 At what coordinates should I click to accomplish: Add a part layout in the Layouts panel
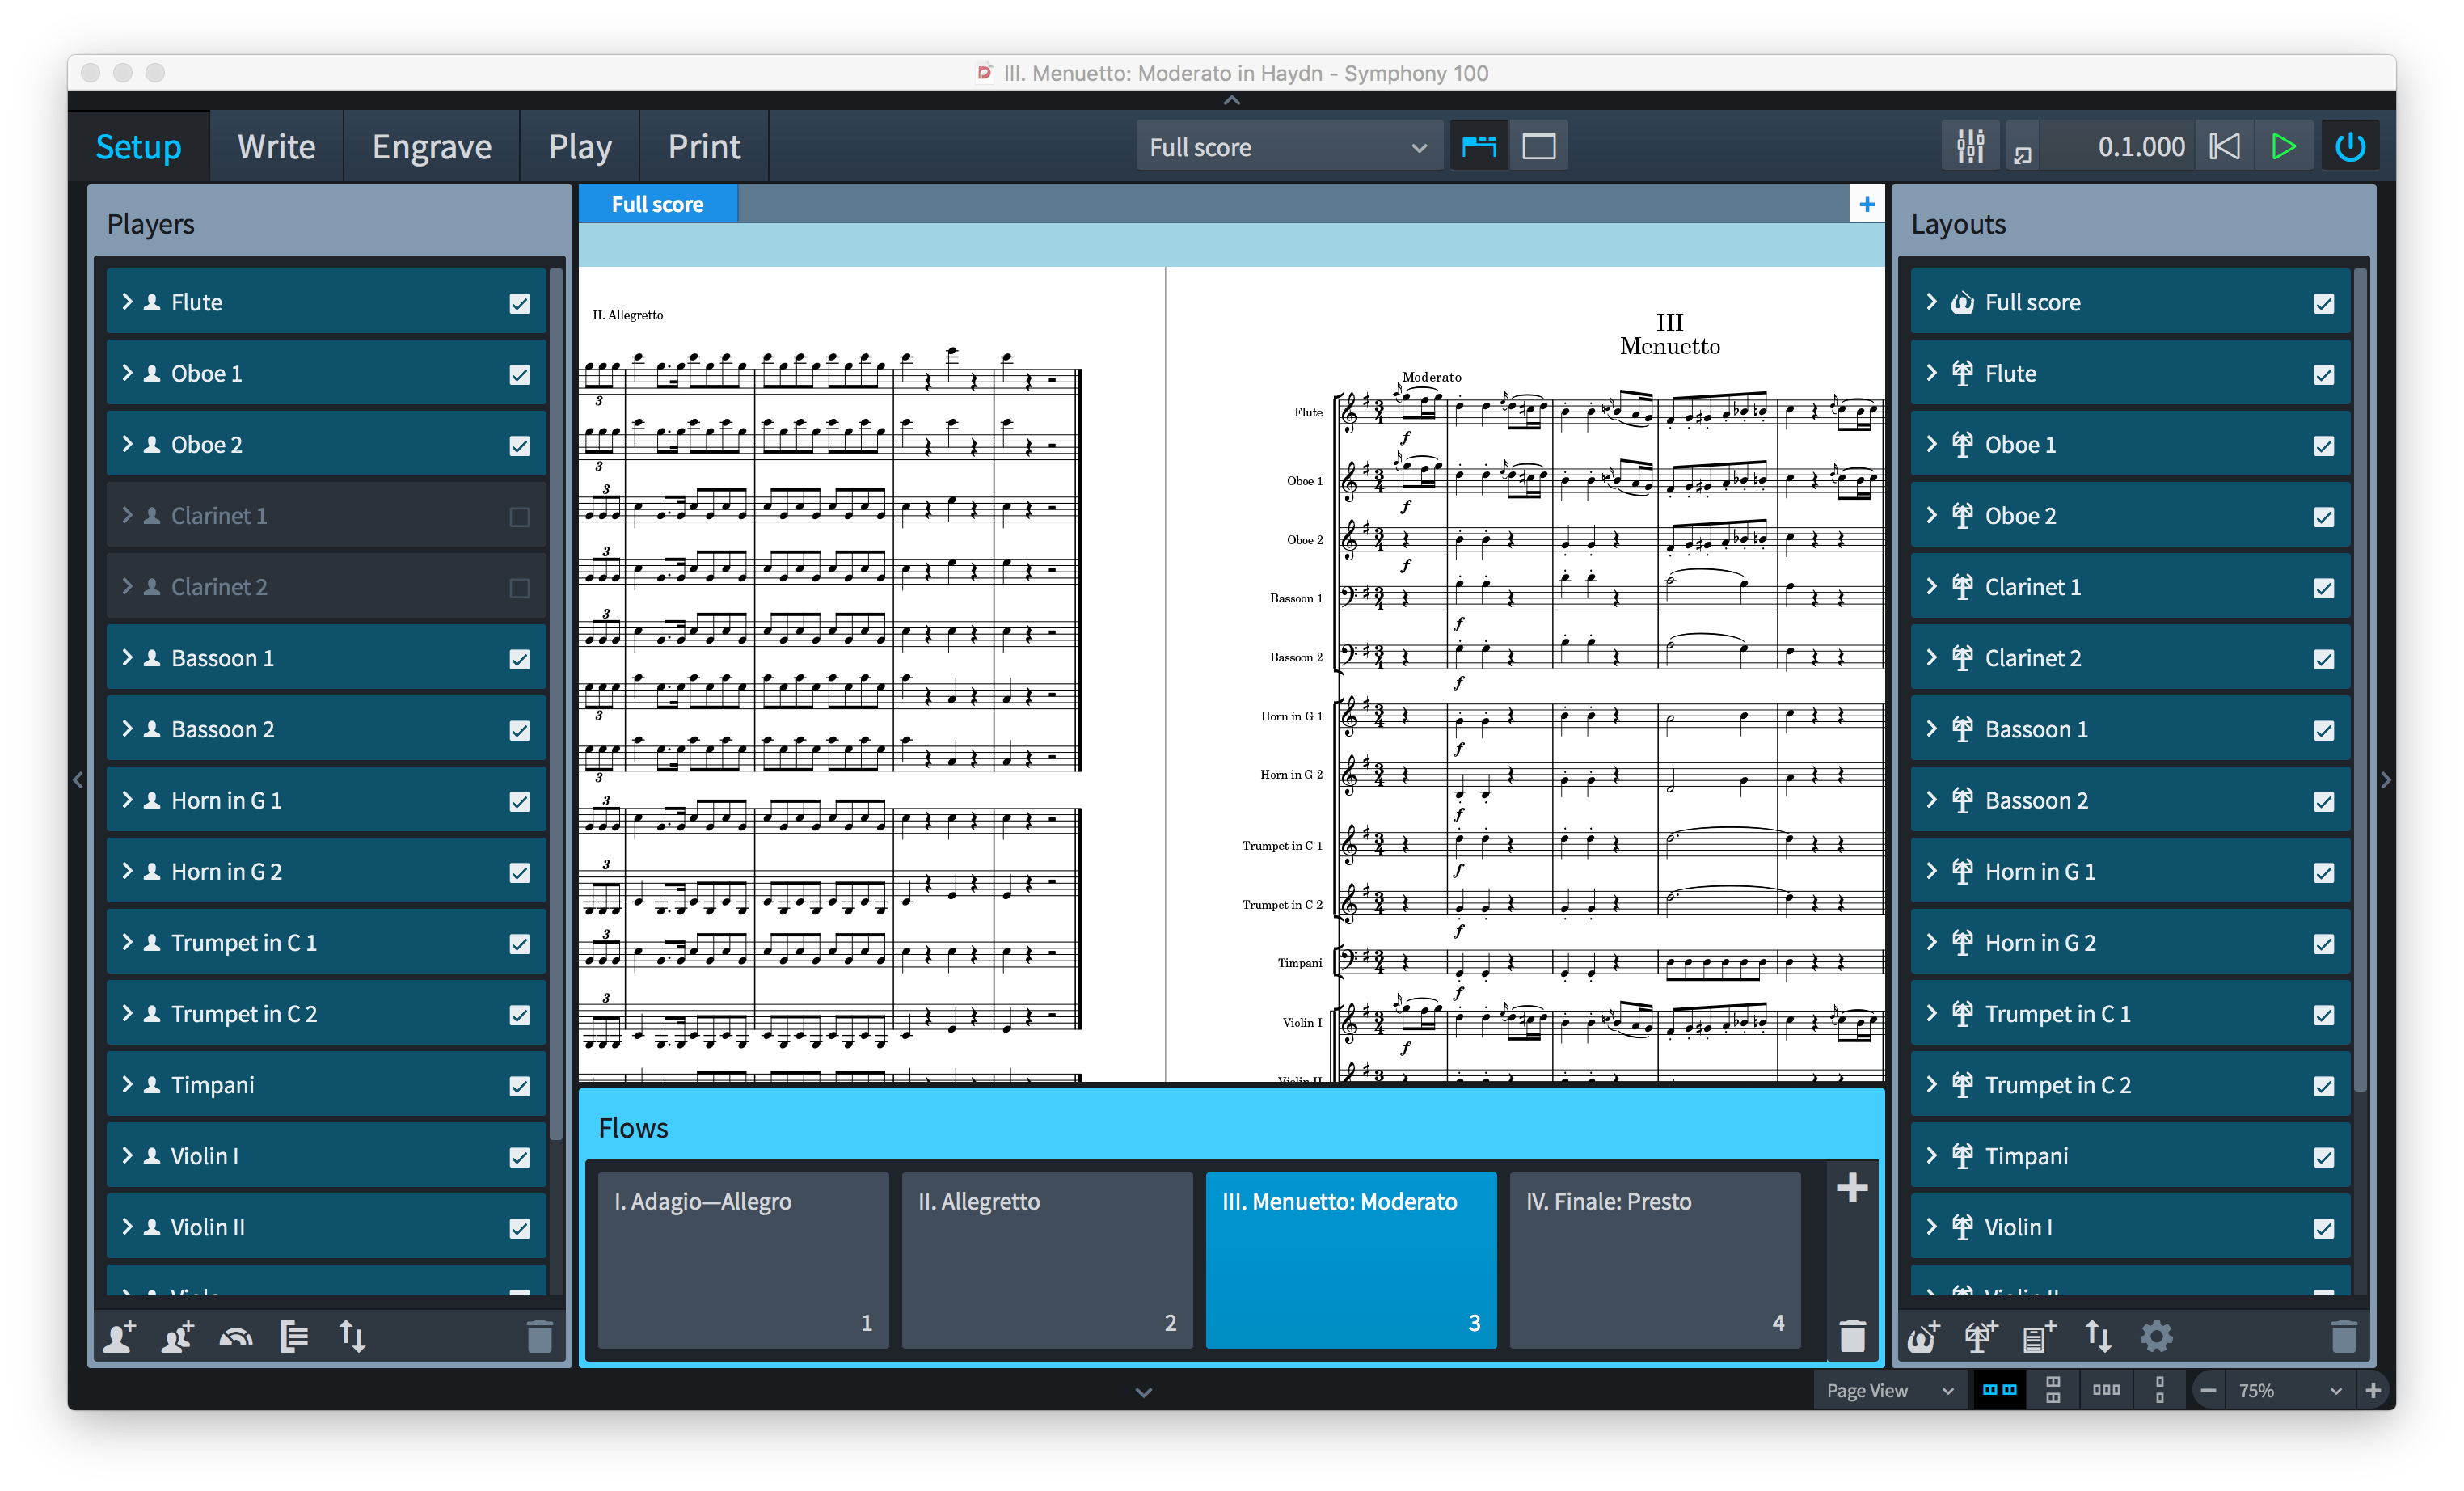tap(1978, 1336)
